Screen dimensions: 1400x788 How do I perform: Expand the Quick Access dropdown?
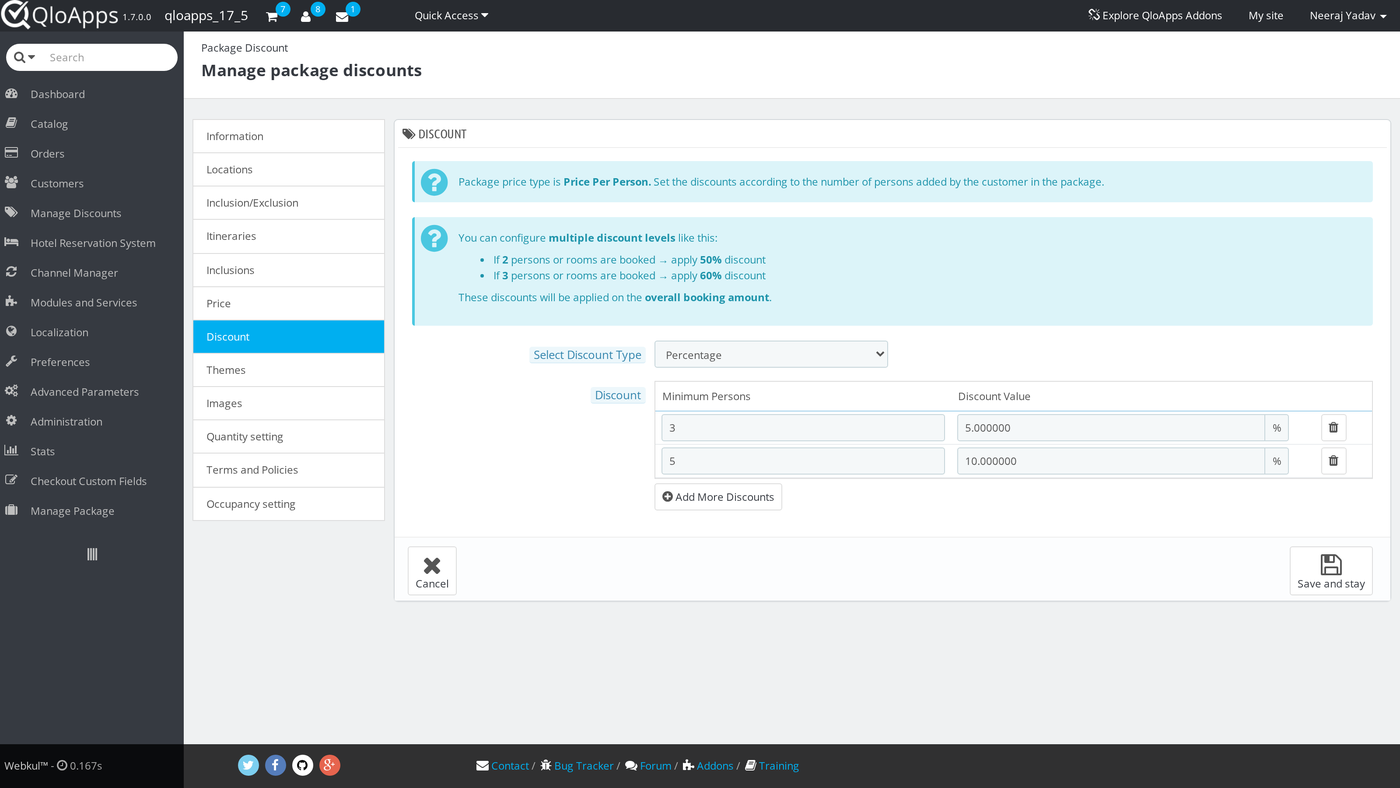(451, 16)
